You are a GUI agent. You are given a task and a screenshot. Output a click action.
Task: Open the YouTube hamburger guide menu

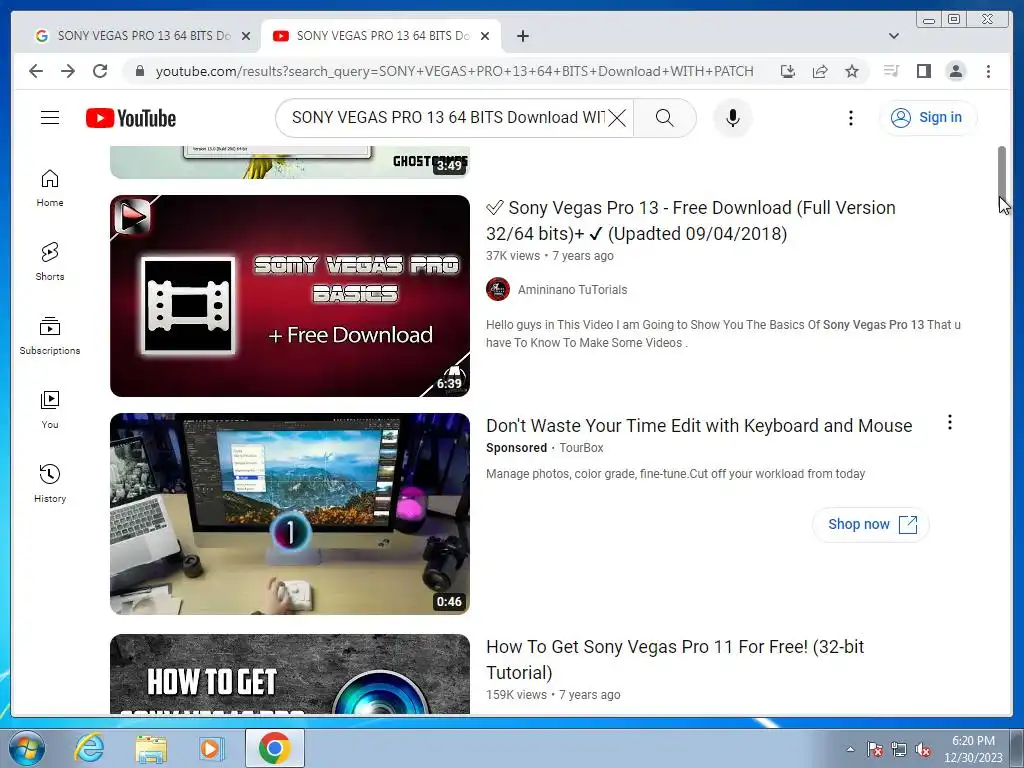click(x=50, y=118)
